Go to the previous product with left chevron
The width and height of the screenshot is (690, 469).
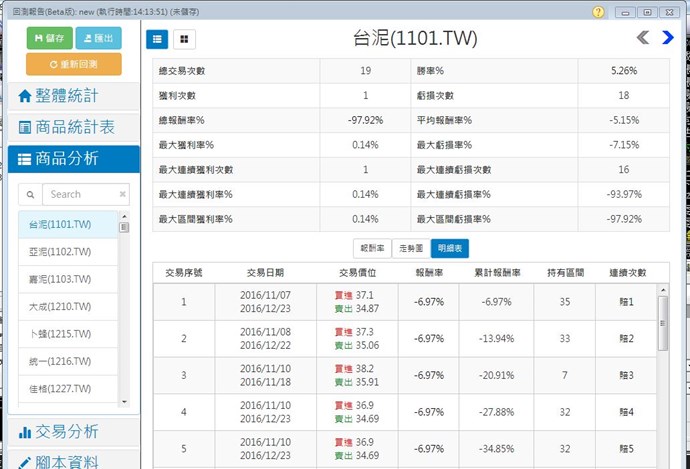coord(643,38)
